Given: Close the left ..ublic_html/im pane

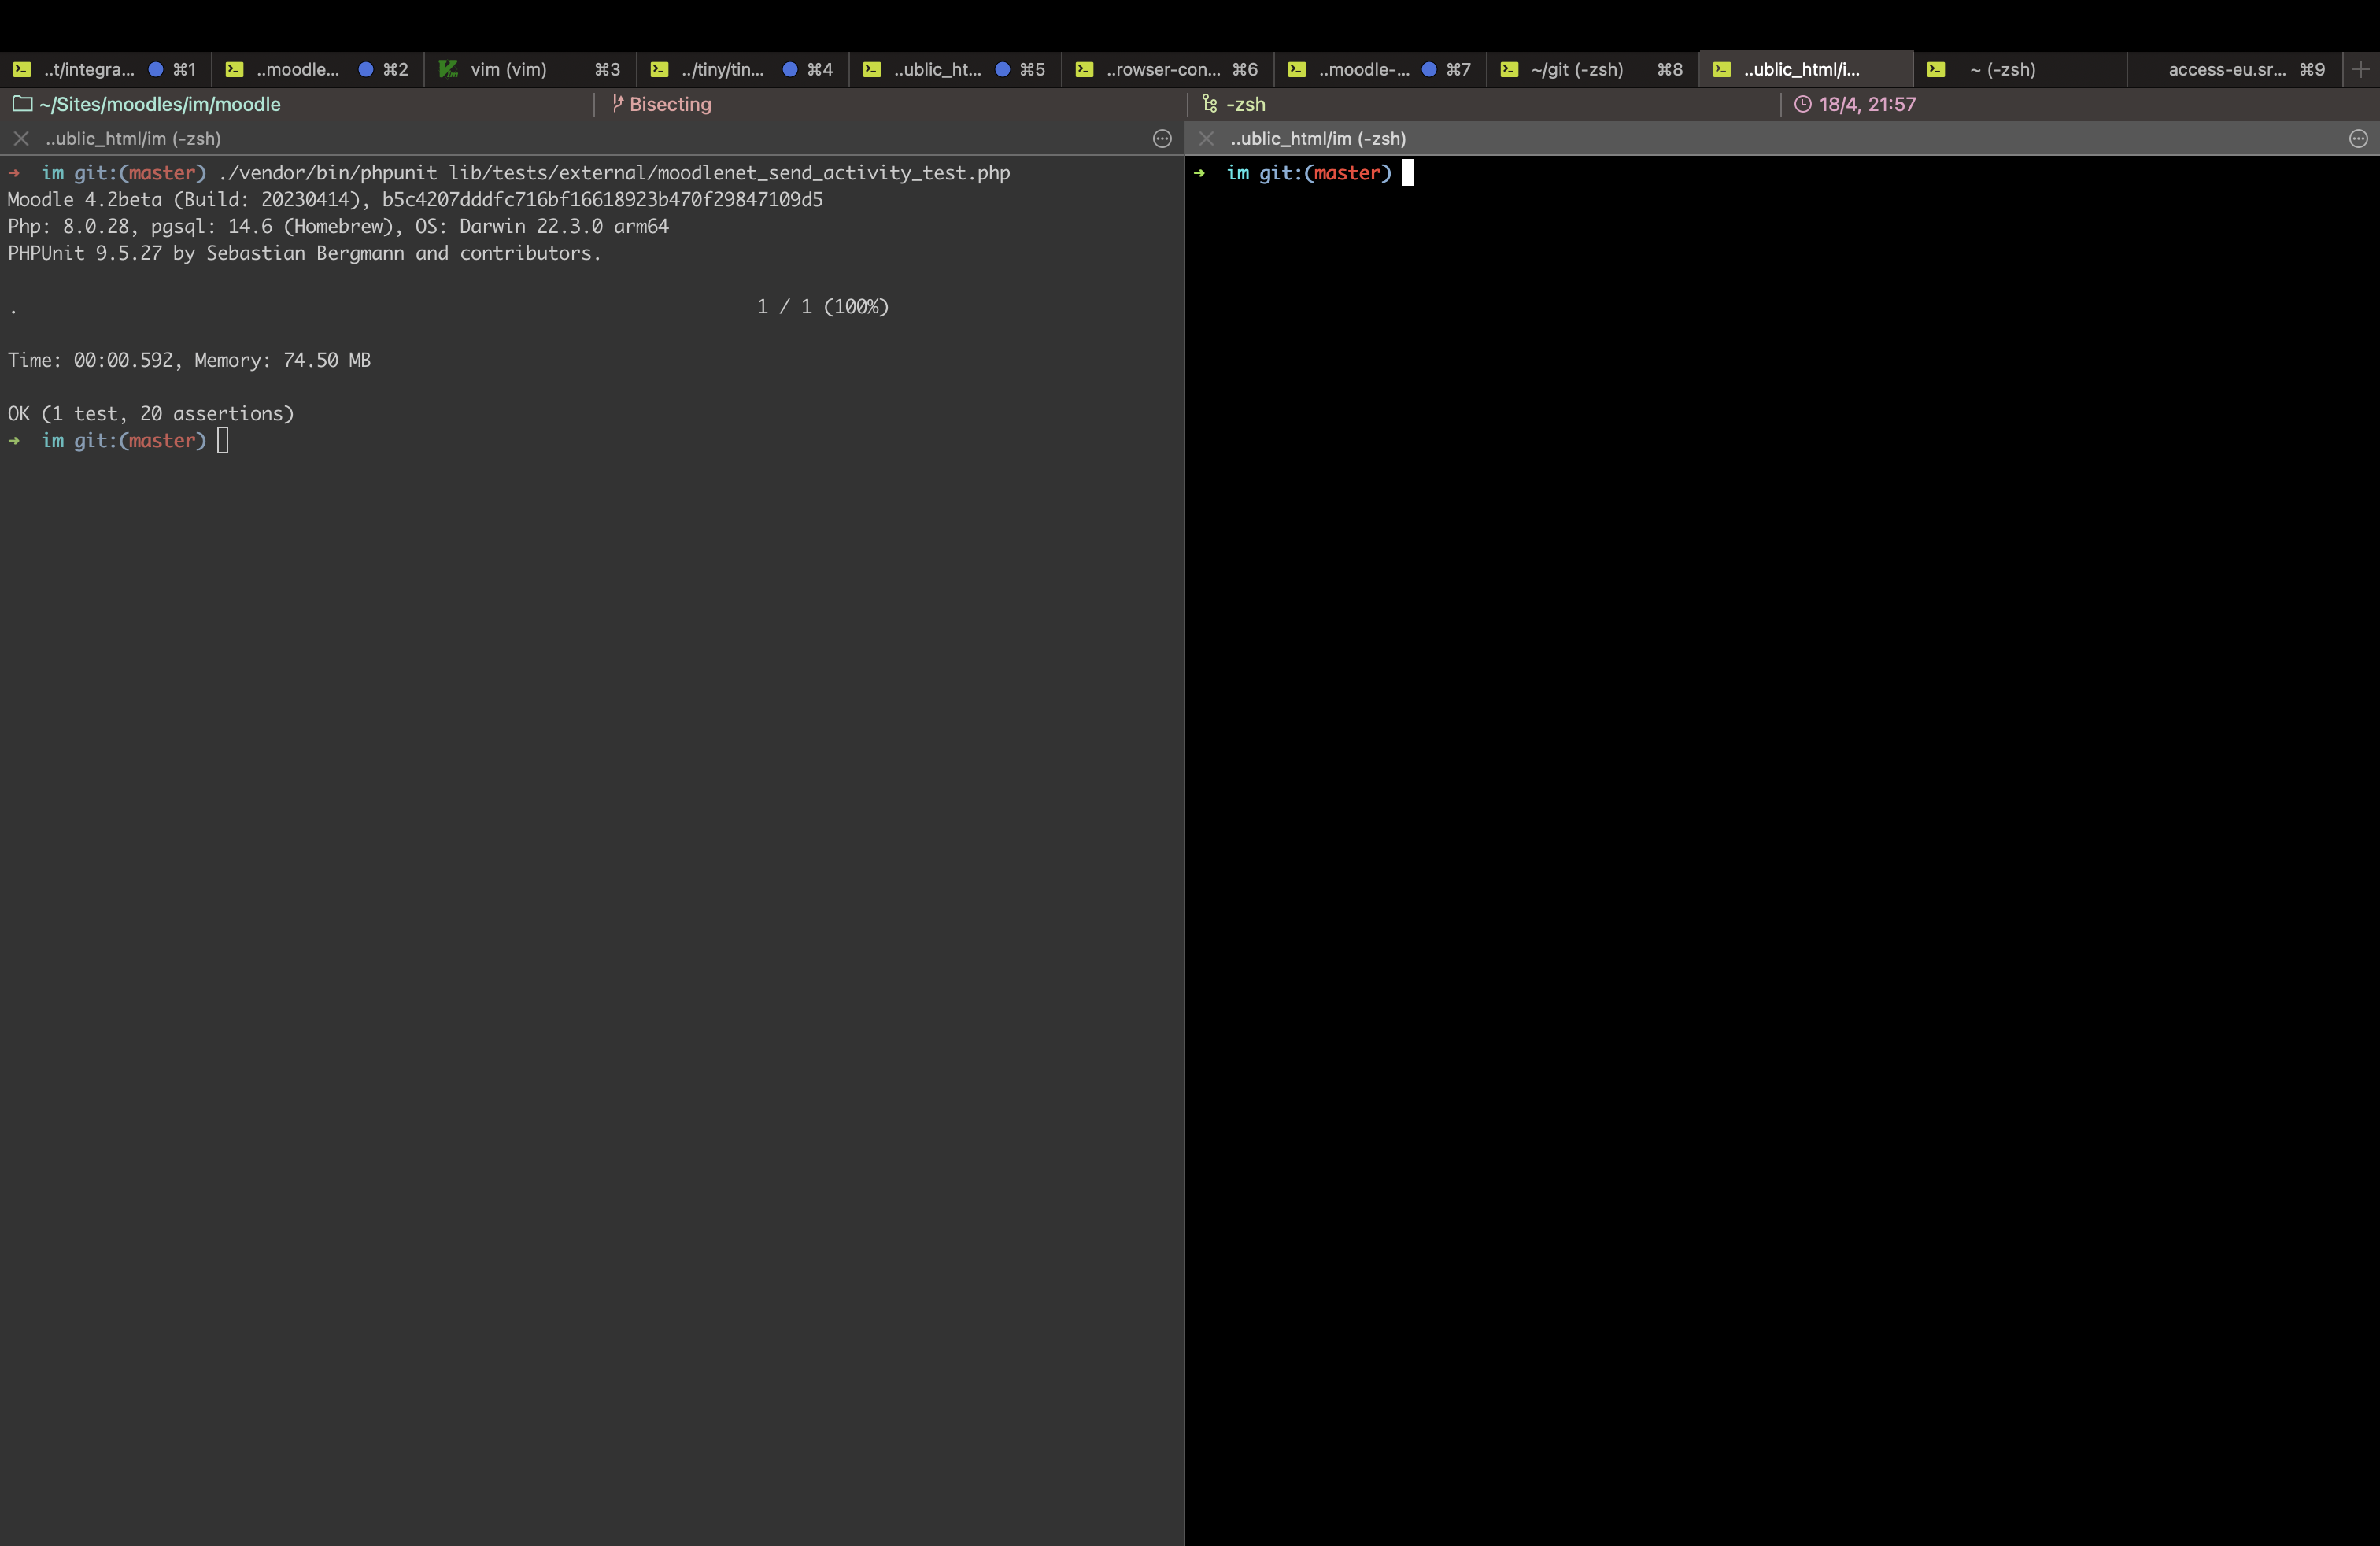Looking at the screenshot, I should tap(21, 139).
